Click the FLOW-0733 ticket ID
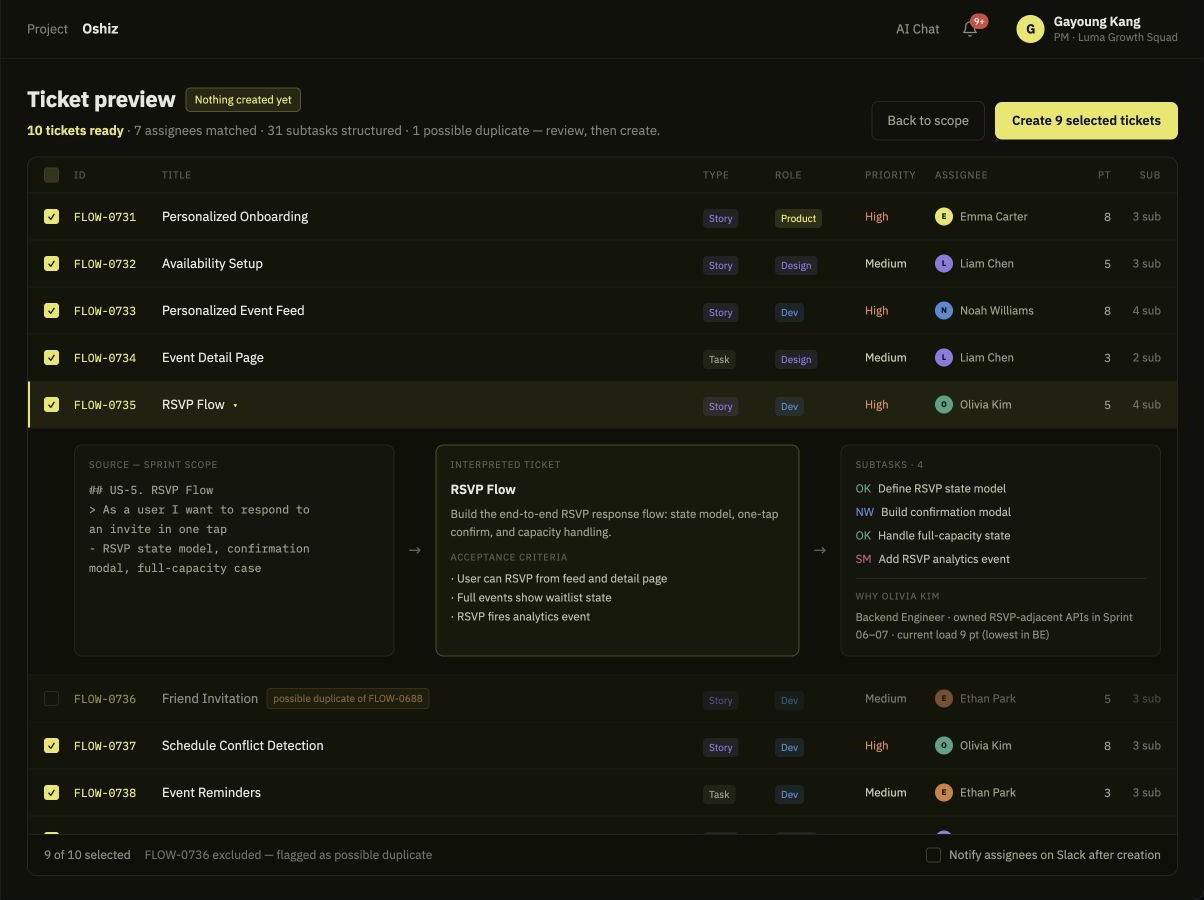This screenshot has height=900, width=1204. point(105,311)
